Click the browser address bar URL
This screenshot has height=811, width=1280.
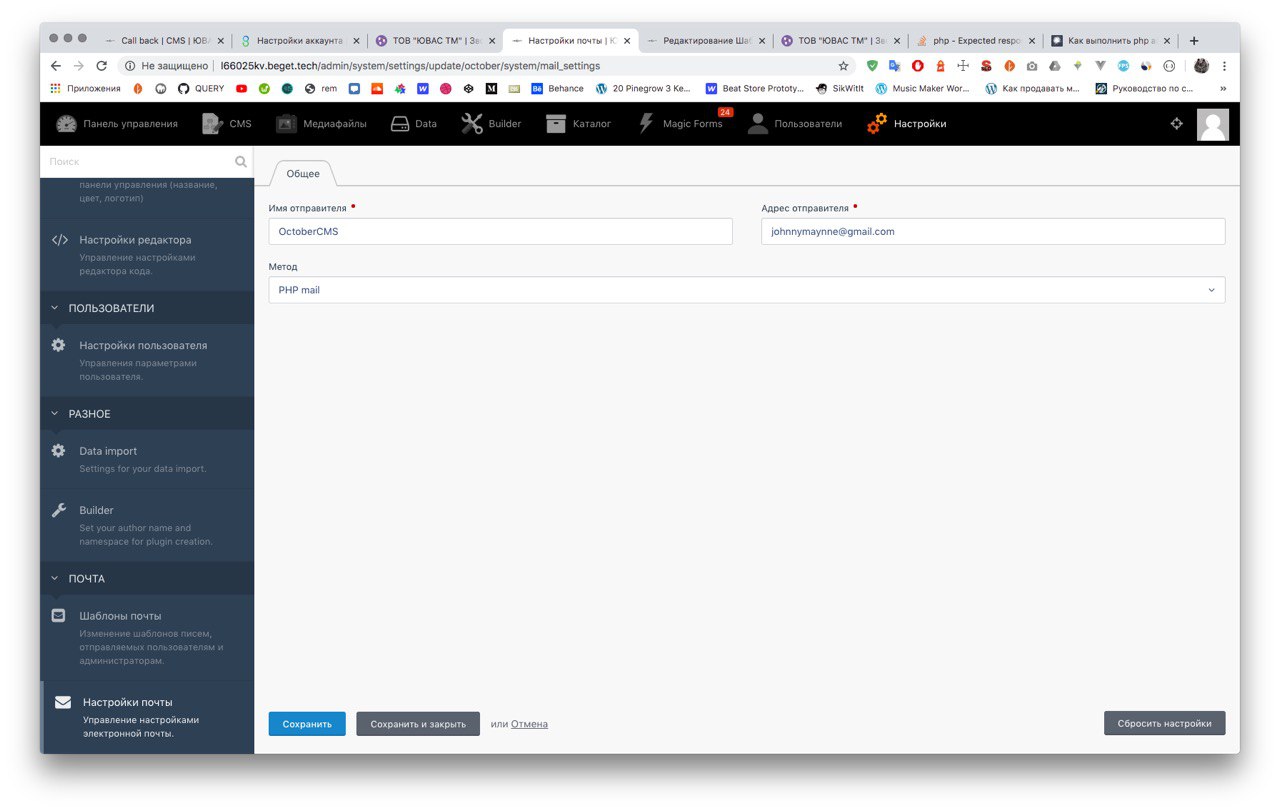coord(410,66)
